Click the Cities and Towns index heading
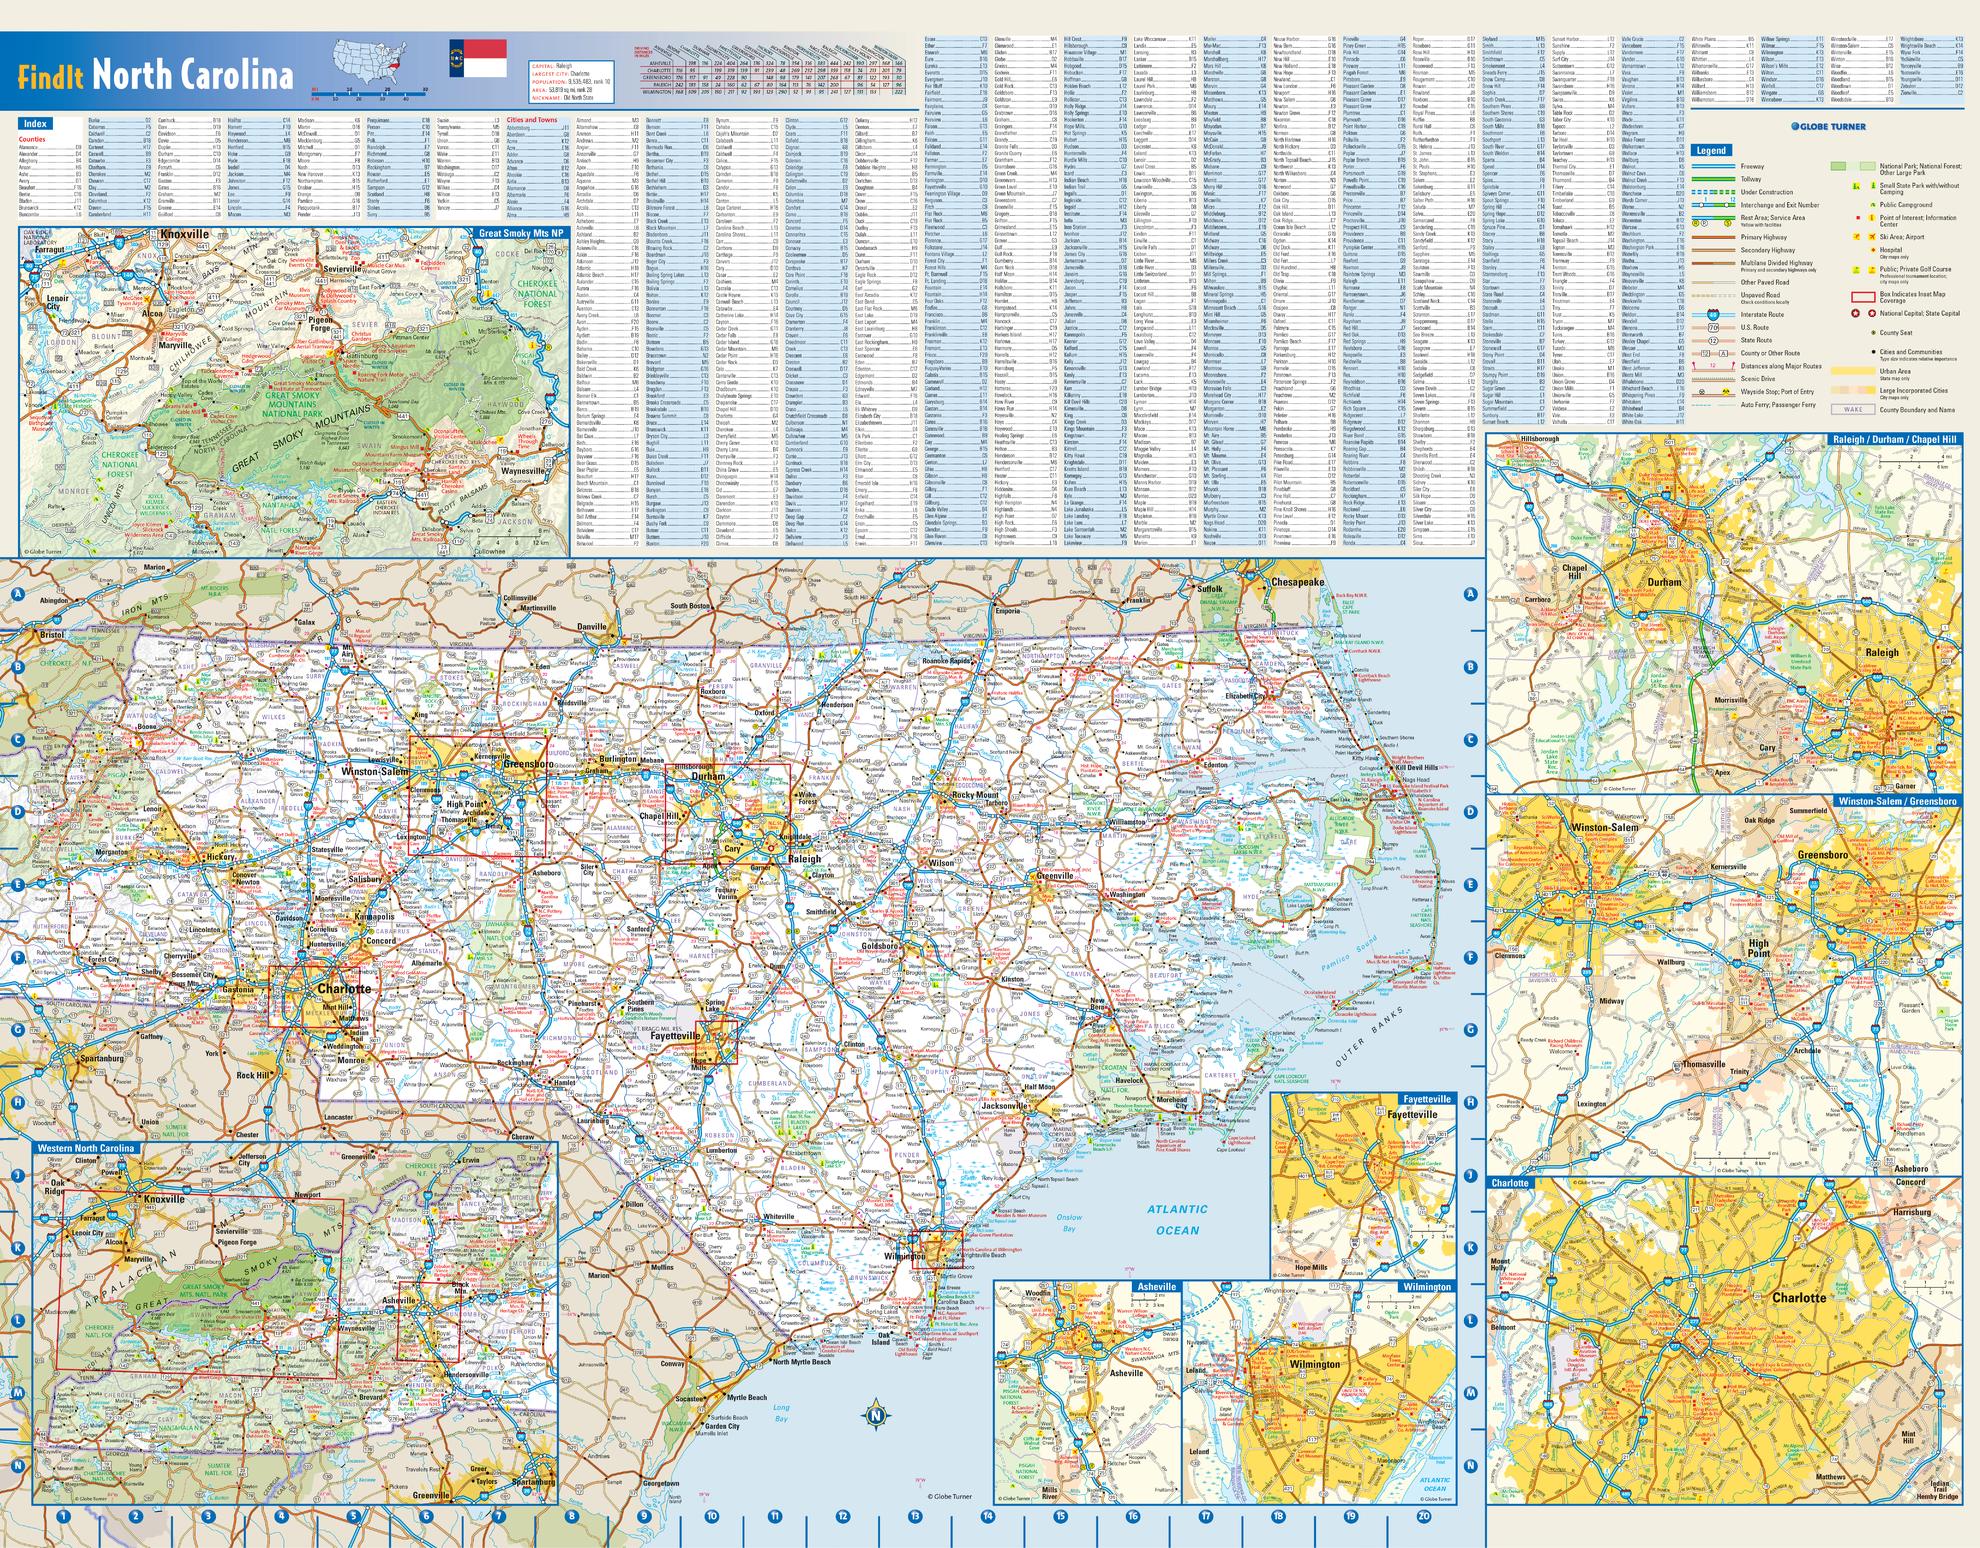Screen dimensions: 1980x1548 [532, 120]
